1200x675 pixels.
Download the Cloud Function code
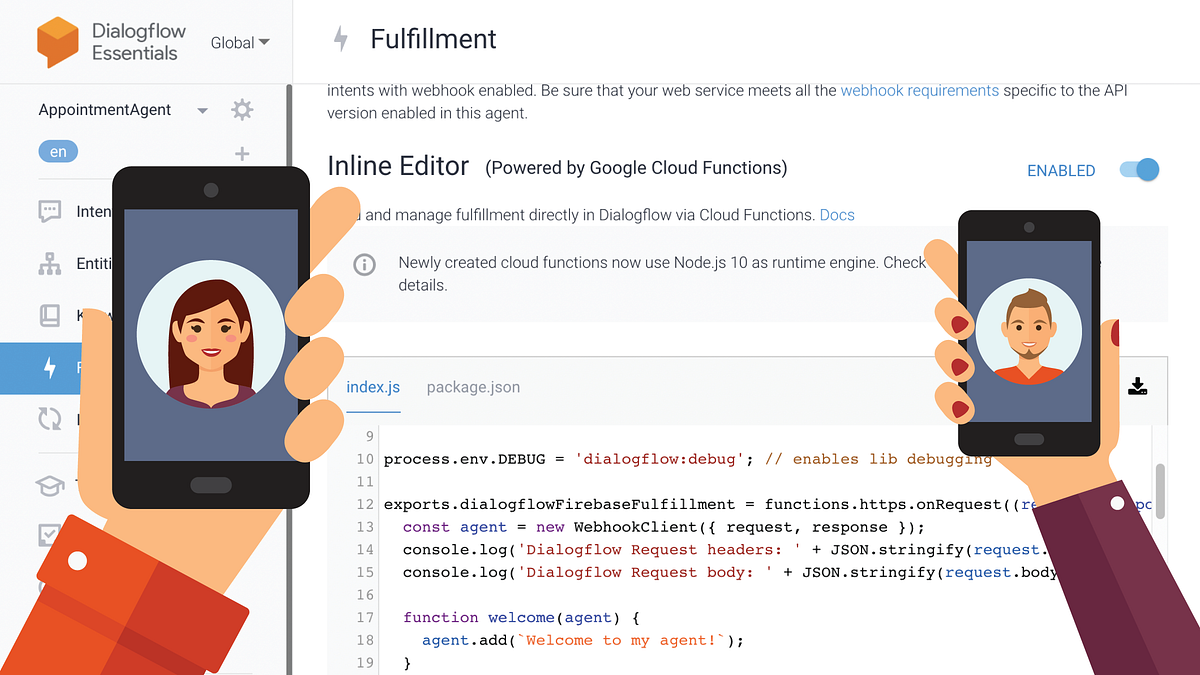pos(1138,385)
